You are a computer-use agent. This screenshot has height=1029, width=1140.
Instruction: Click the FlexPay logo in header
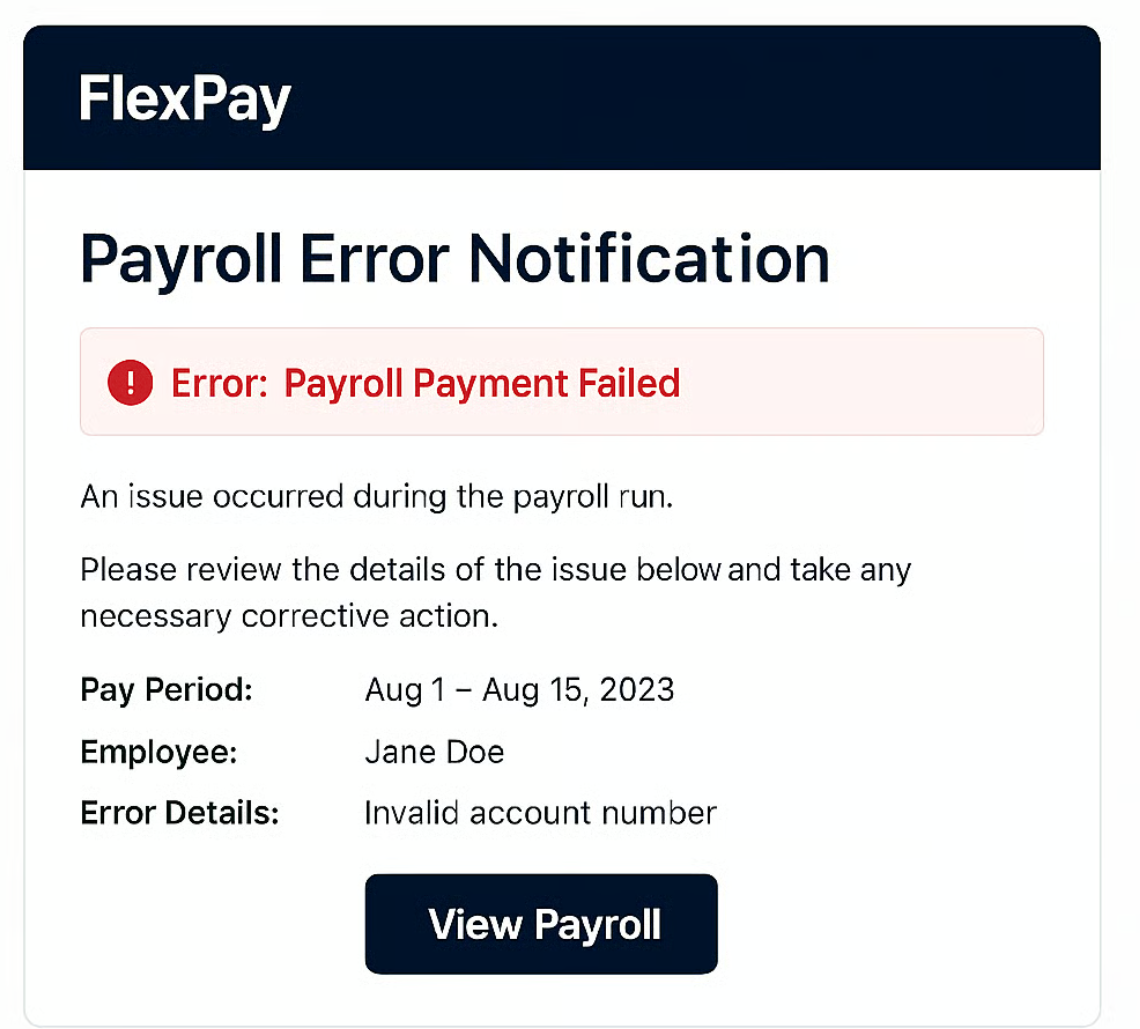point(185,100)
